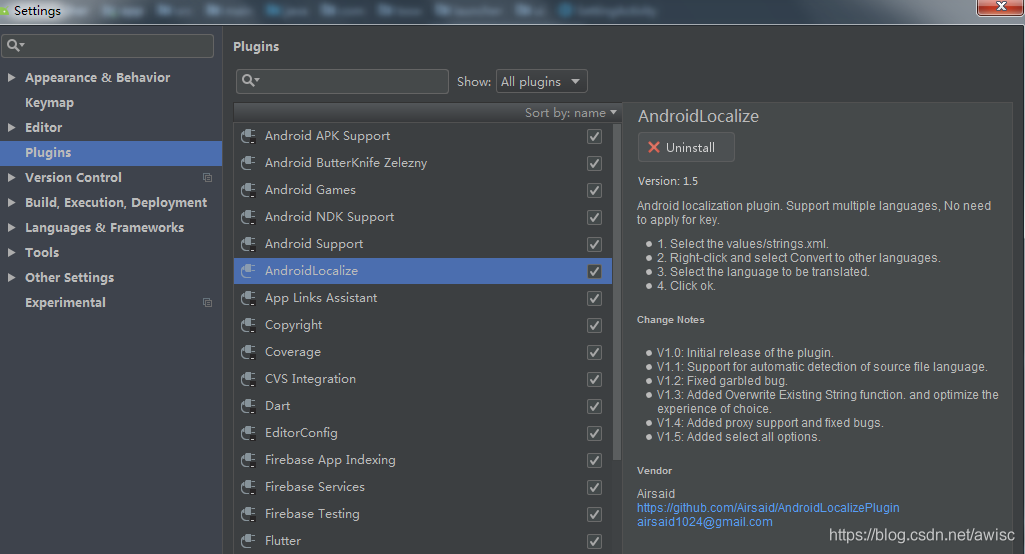Uninstall the AndroidLocalize plugin

[686, 147]
